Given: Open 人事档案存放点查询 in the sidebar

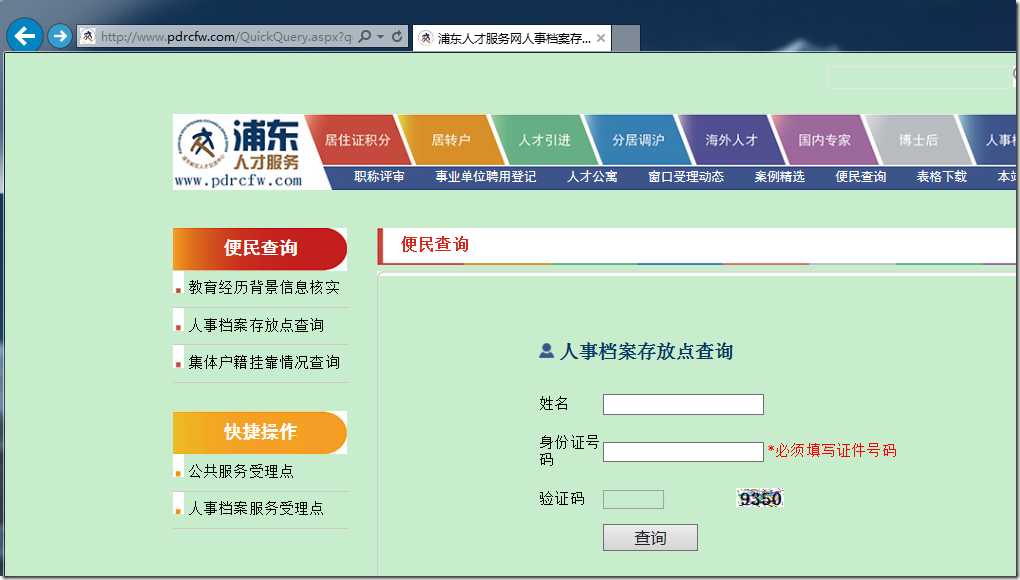Looking at the screenshot, I should [x=256, y=325].
